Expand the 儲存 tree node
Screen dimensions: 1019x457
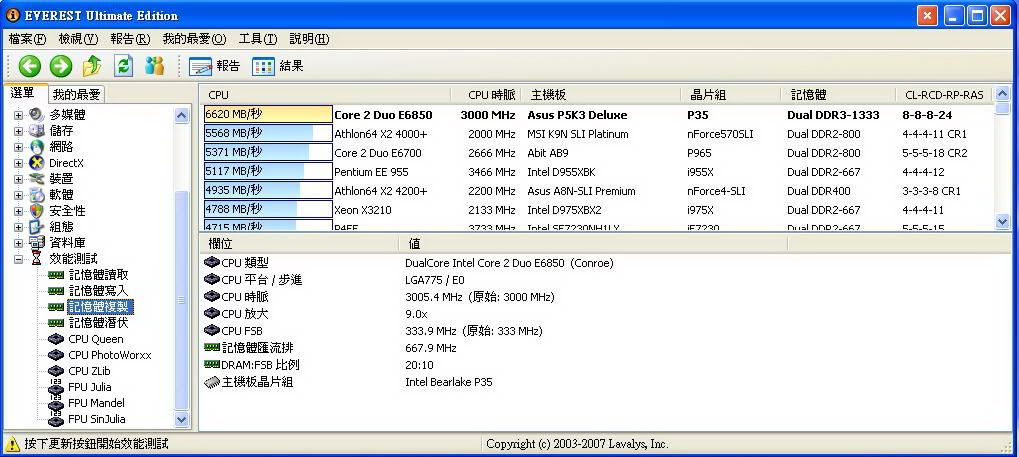coord(18,131)
